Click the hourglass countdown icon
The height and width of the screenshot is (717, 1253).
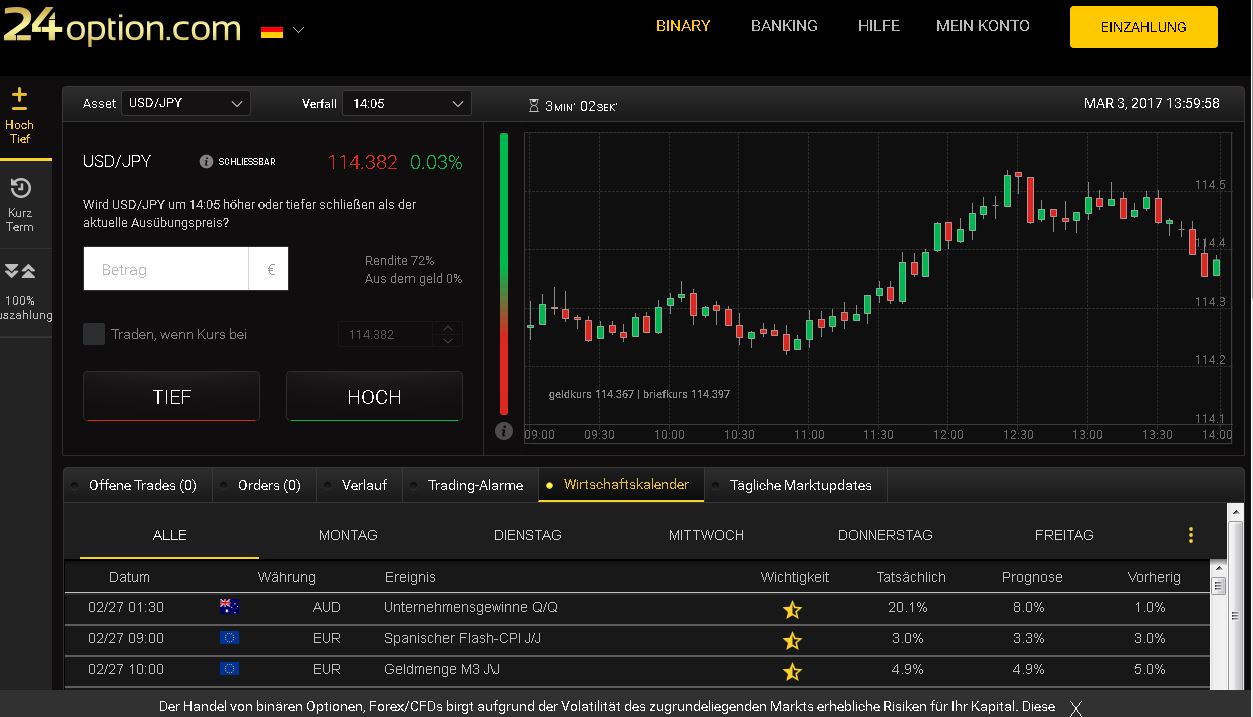click(534, 104)
